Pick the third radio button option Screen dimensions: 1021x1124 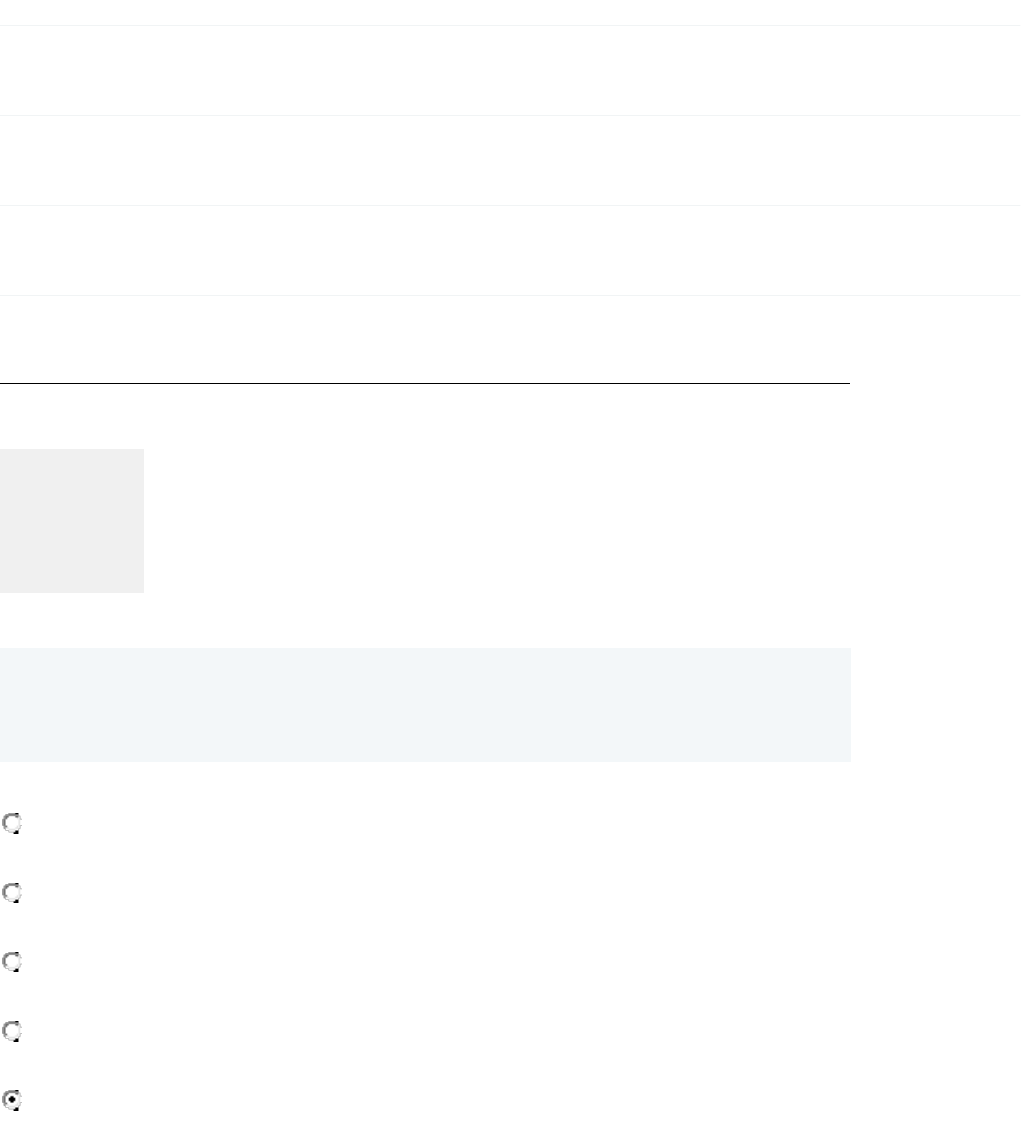[x=12, y=962]
